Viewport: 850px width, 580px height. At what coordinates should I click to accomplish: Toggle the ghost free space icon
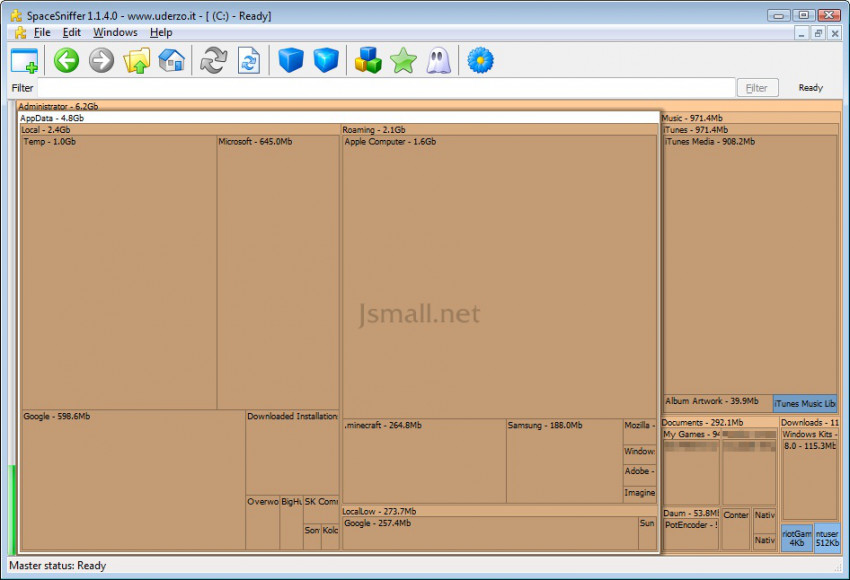[438, 61]
